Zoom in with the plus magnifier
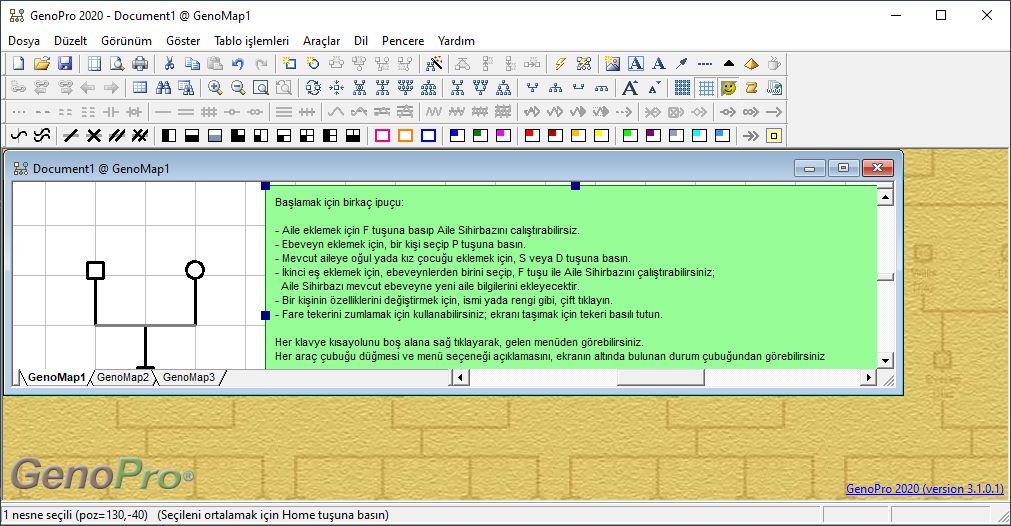This screenshot has height=526, width=1011. pos(215,88)
